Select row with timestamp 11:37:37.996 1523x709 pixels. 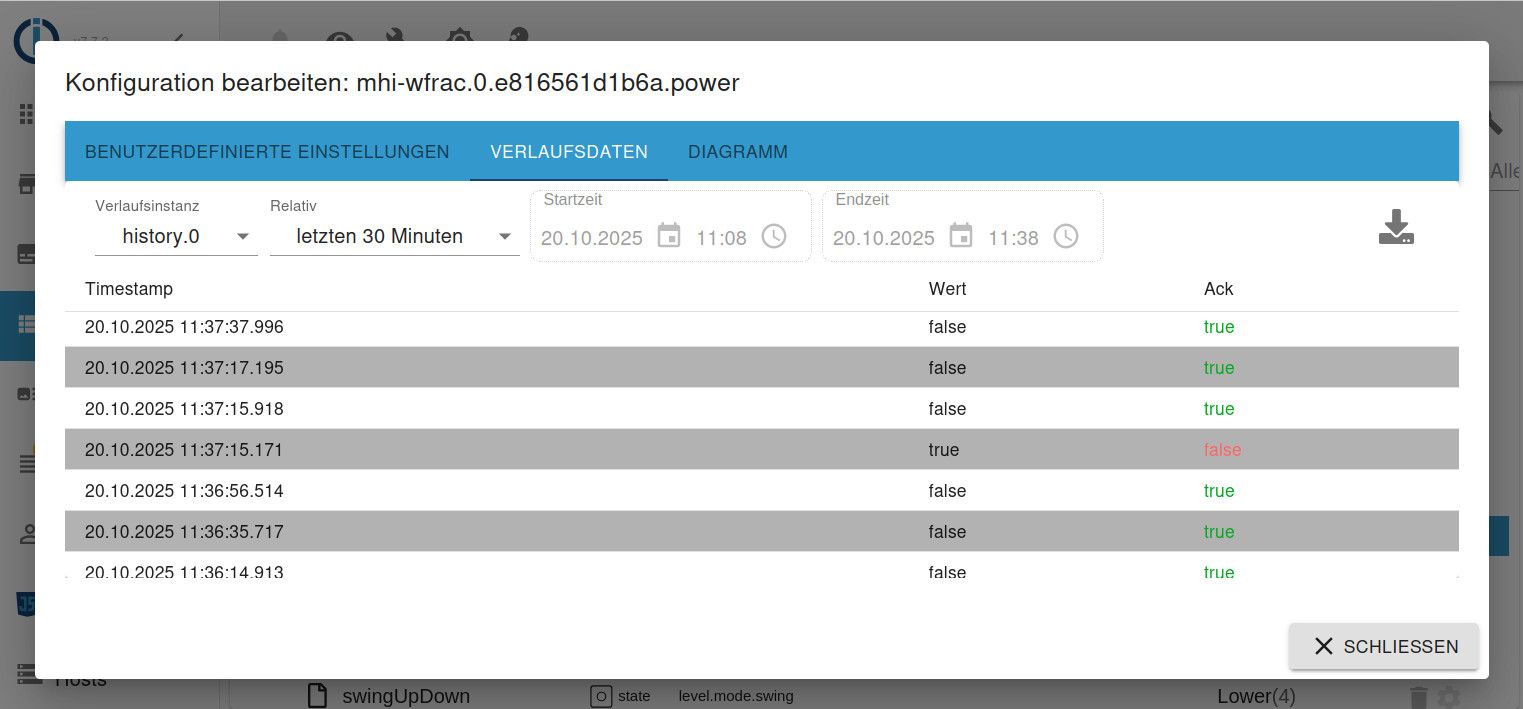762,327
